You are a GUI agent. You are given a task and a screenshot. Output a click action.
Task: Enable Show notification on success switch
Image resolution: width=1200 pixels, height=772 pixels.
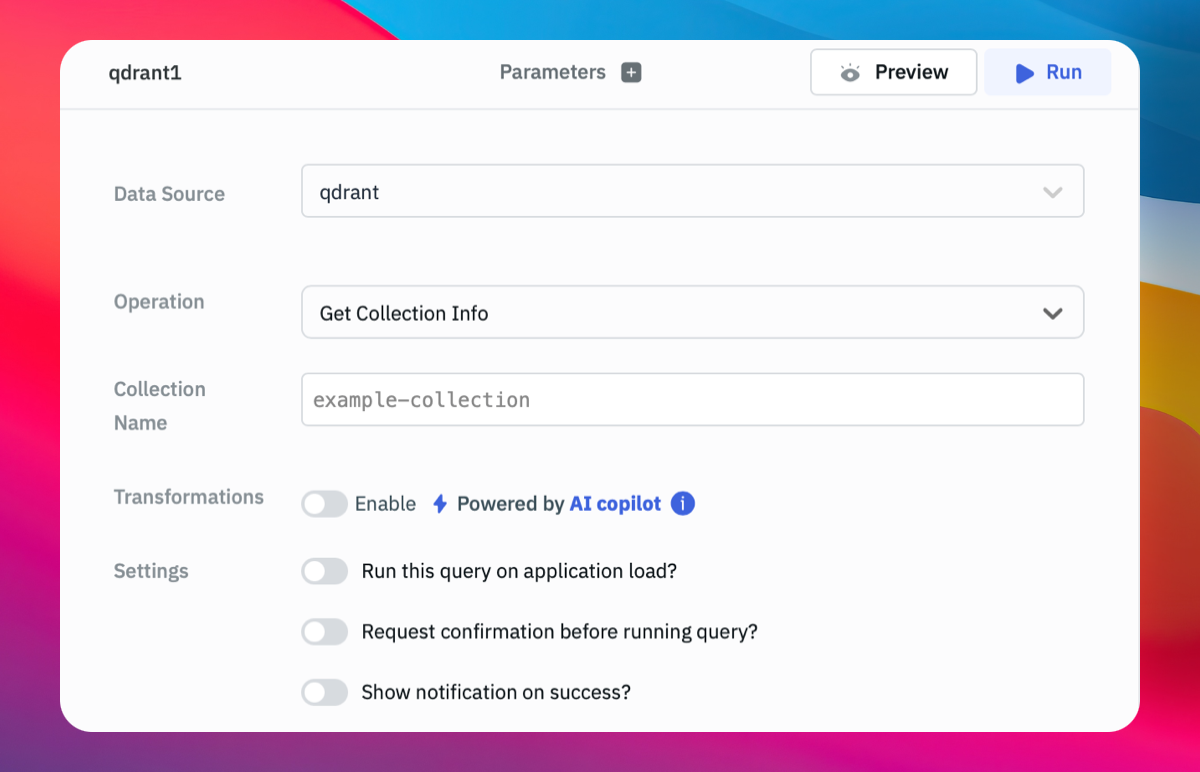[324, 692]
